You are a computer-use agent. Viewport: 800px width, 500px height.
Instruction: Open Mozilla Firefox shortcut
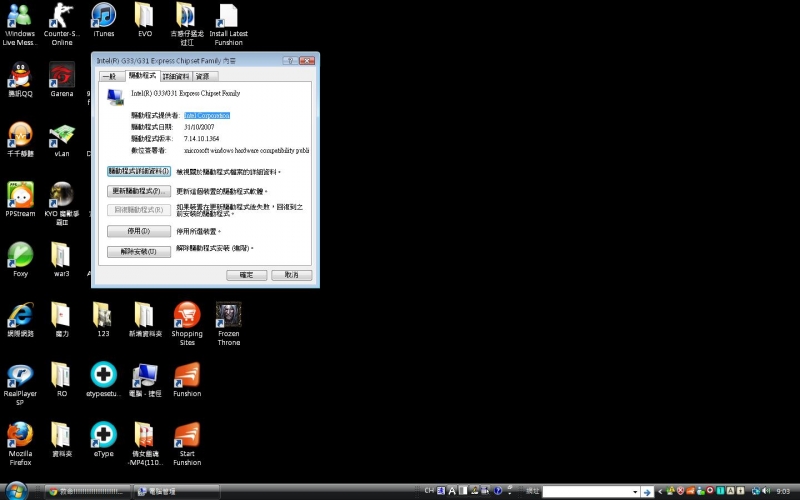point(20,444)
